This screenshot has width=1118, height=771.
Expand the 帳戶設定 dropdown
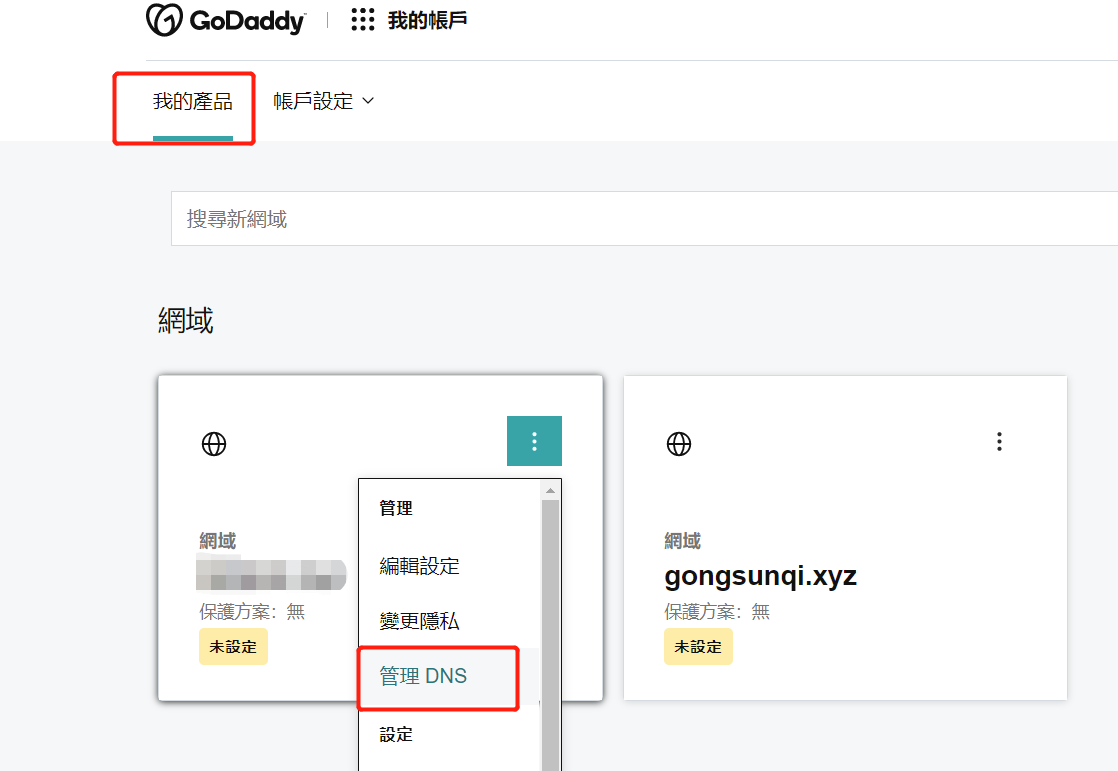[324, 101]
